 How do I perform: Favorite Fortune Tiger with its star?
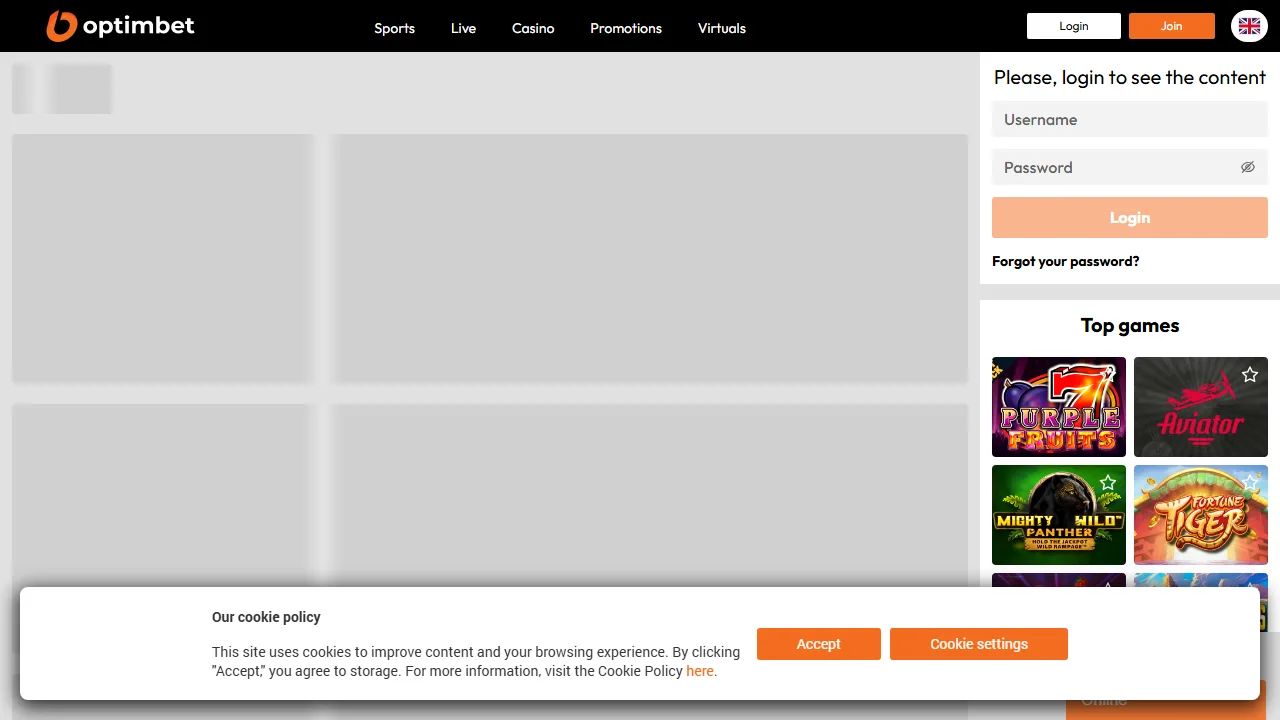click(1250, 482)
